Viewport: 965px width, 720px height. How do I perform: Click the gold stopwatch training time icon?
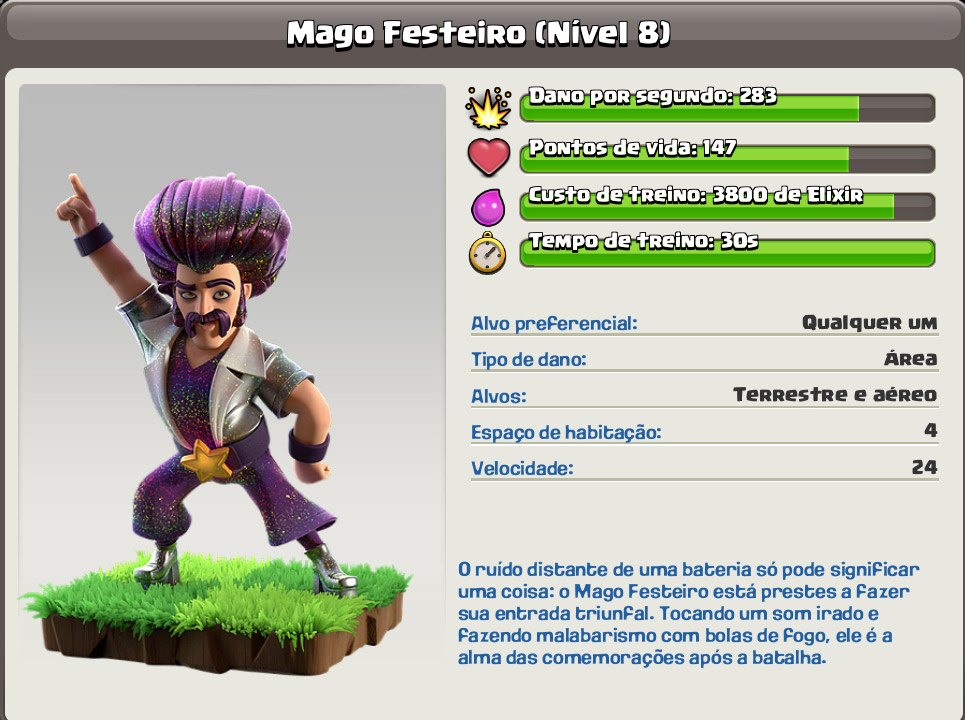(x=487, y=253)
